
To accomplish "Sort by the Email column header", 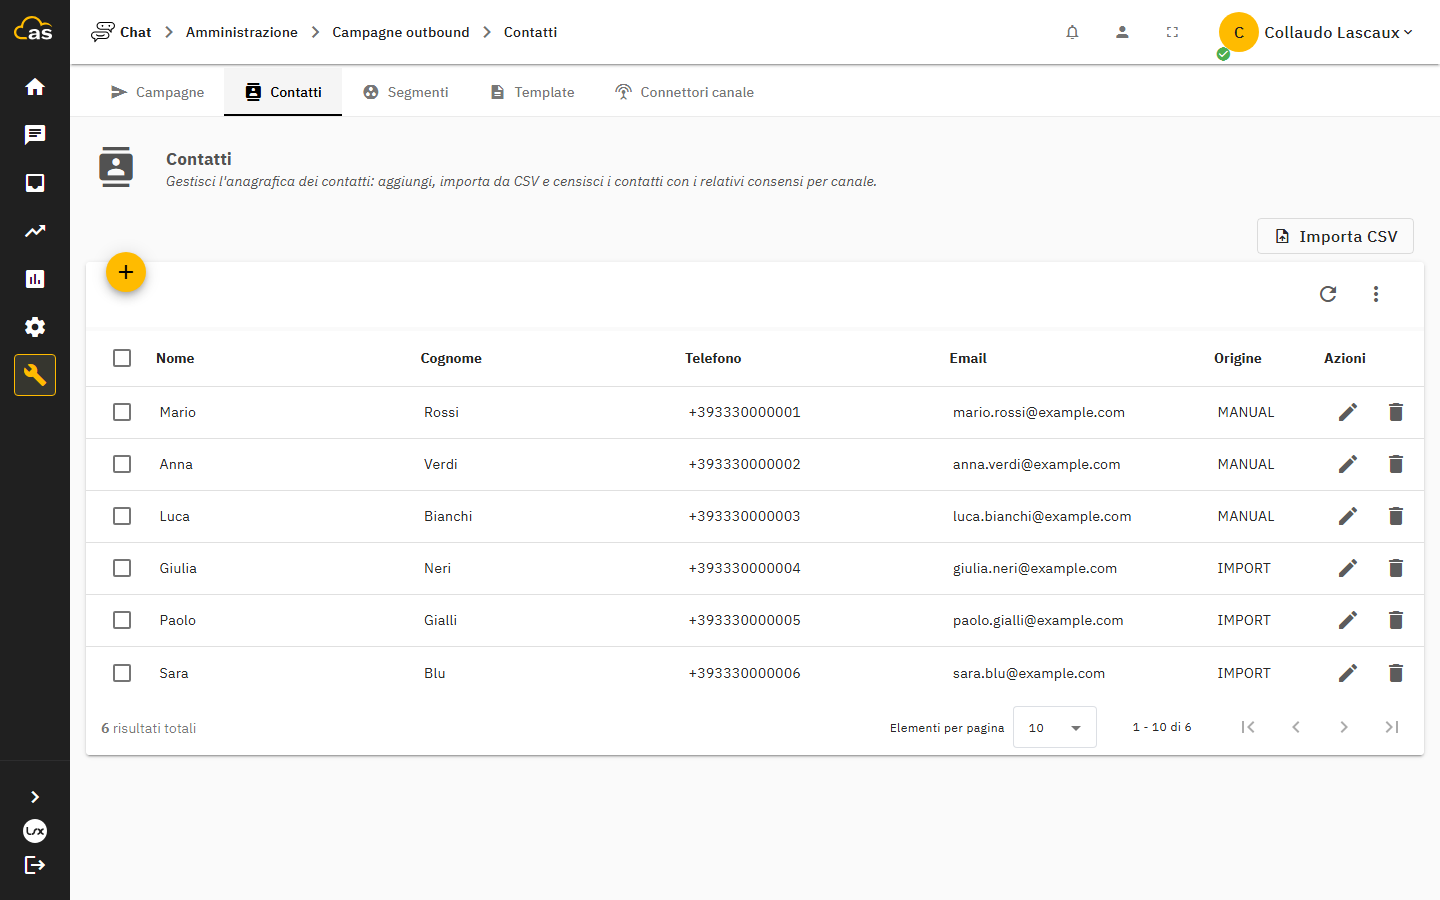I will (968, 358).
